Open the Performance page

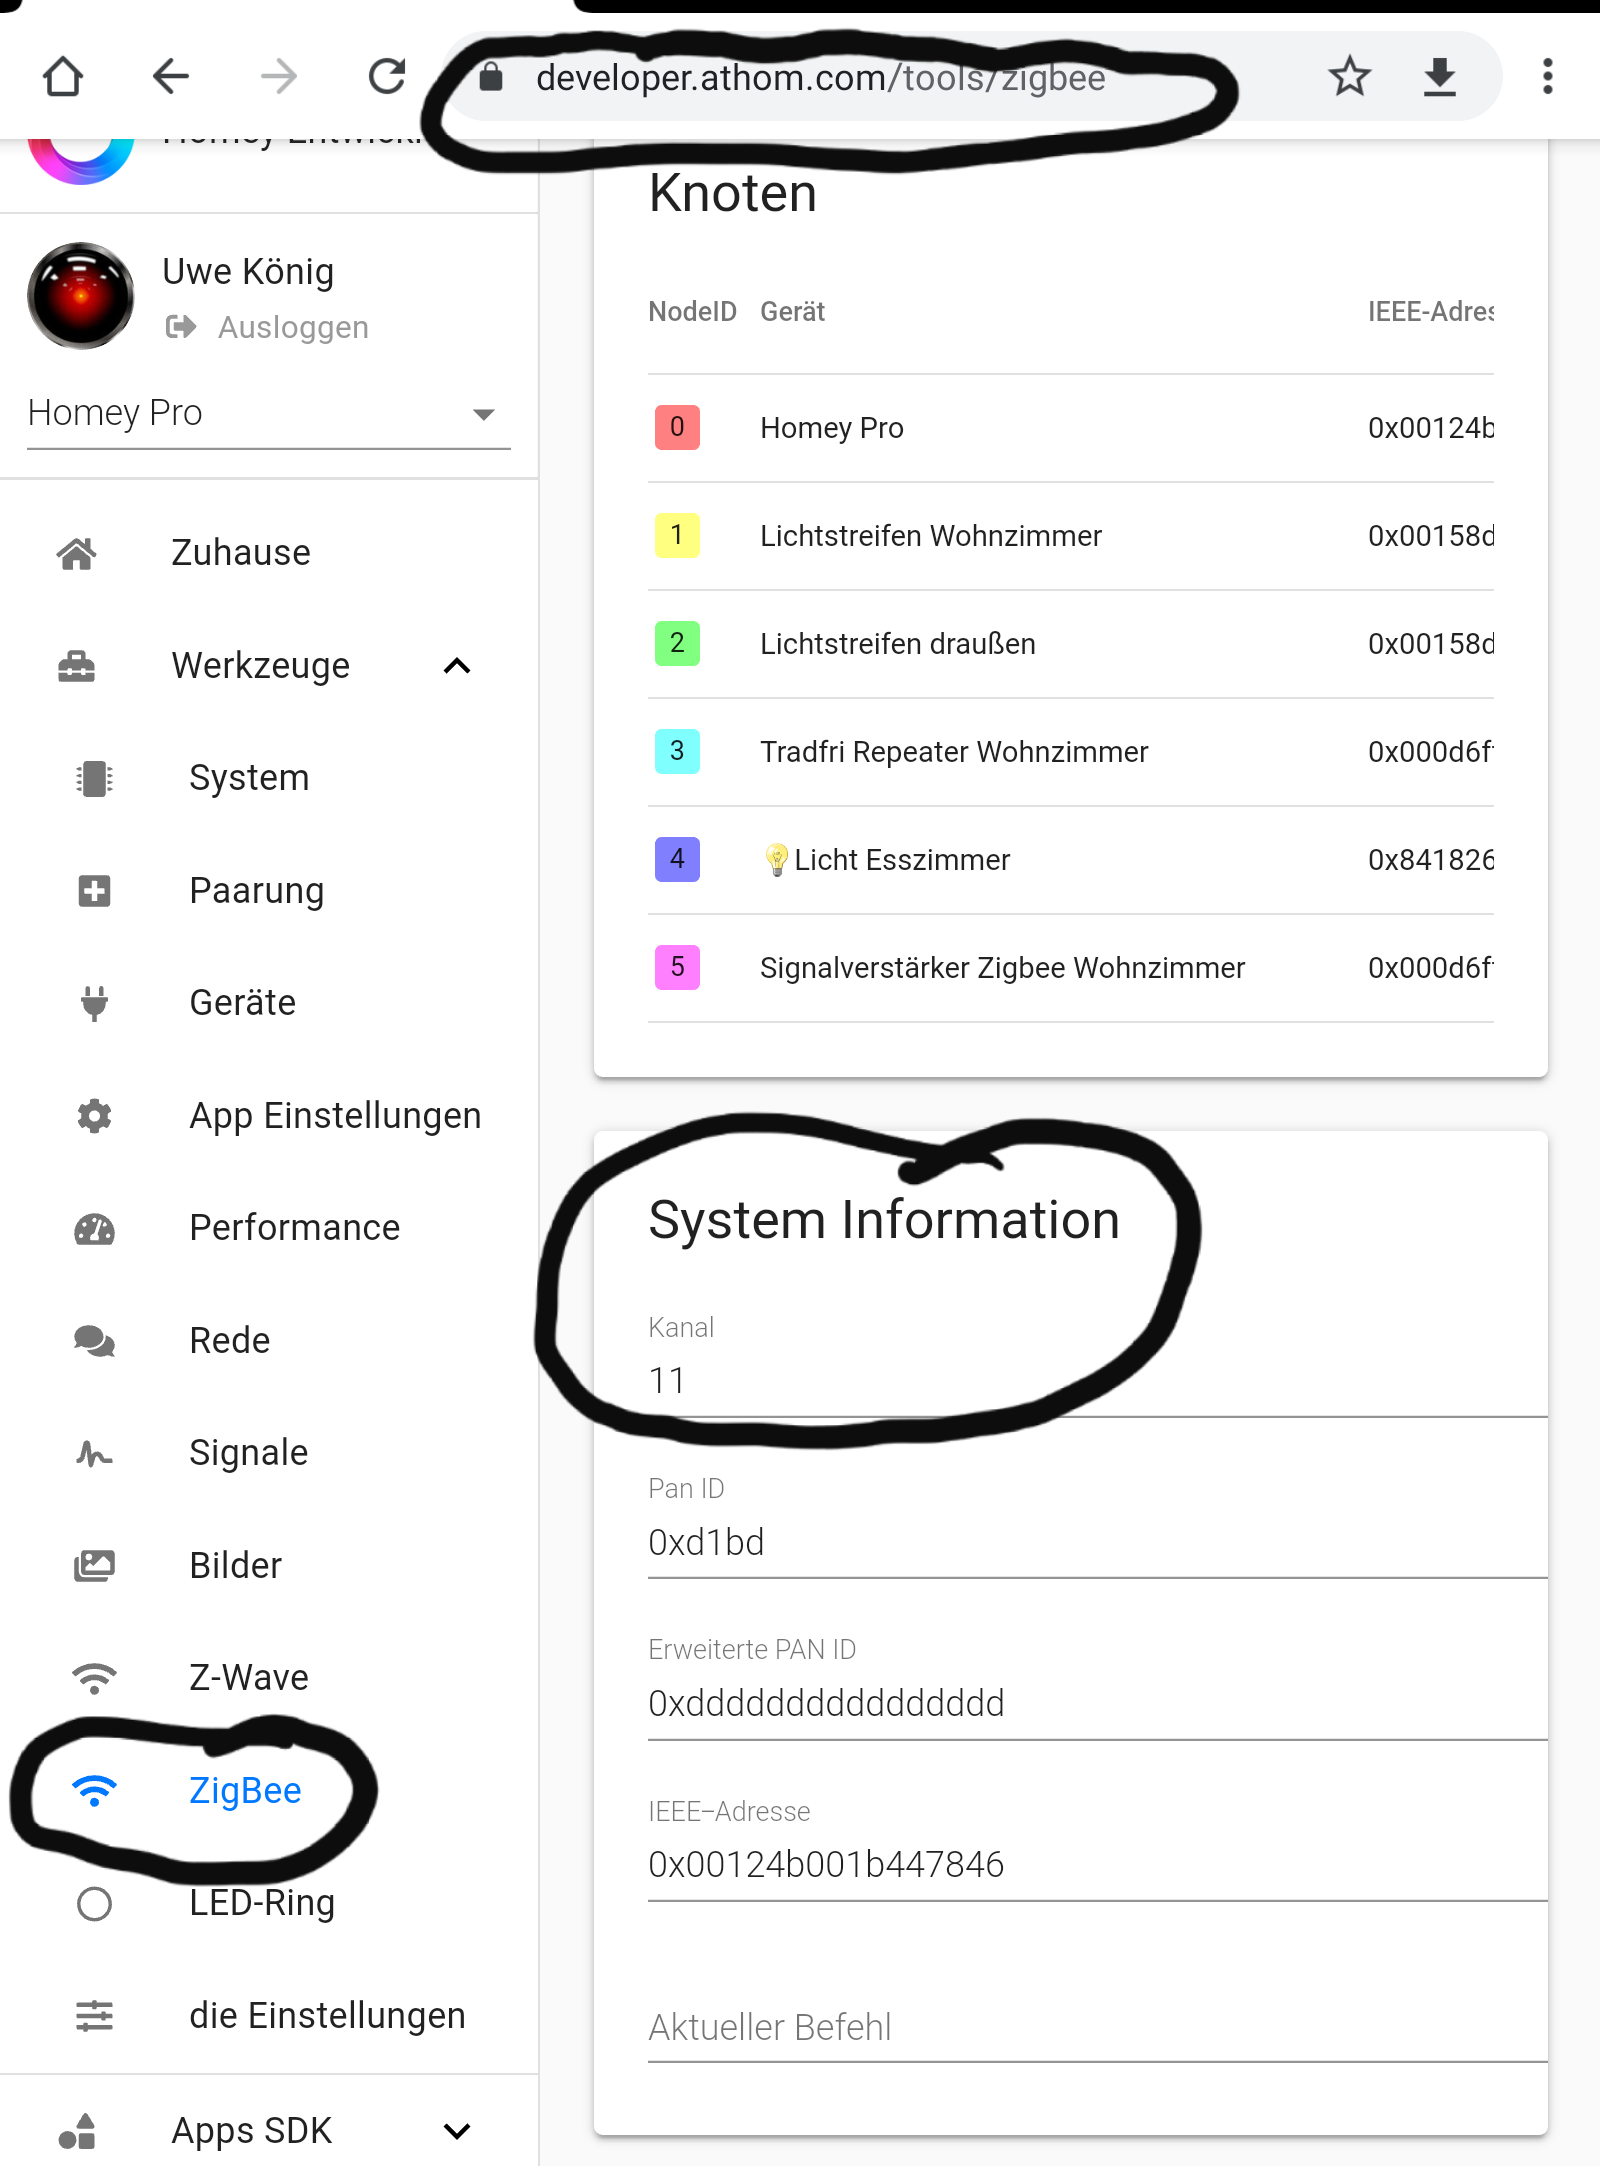click(x=294, y=1228)
